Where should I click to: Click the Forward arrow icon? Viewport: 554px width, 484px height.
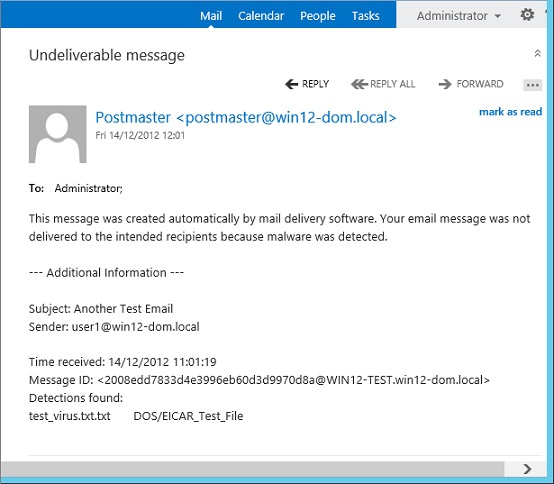coord(445,84)
